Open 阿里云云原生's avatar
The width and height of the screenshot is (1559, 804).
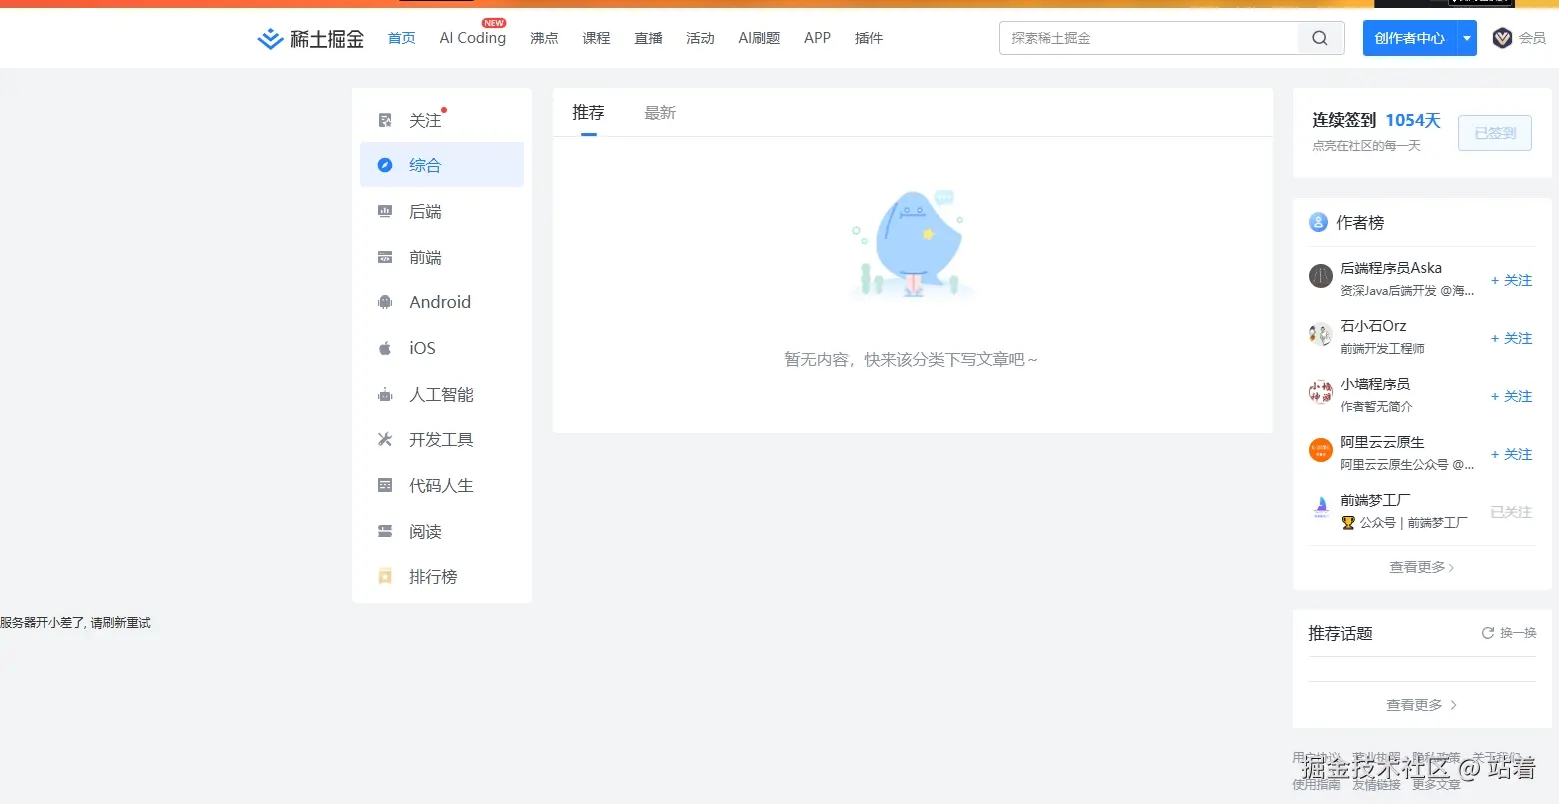point(1320,450)
